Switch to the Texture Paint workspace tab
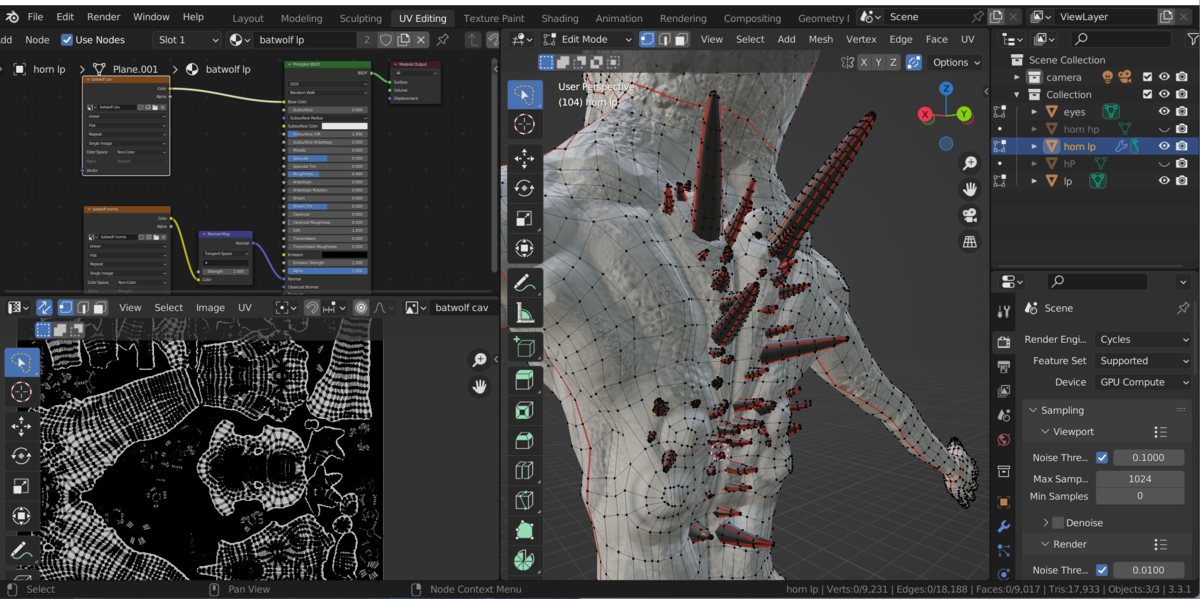 tap(494, 18)
